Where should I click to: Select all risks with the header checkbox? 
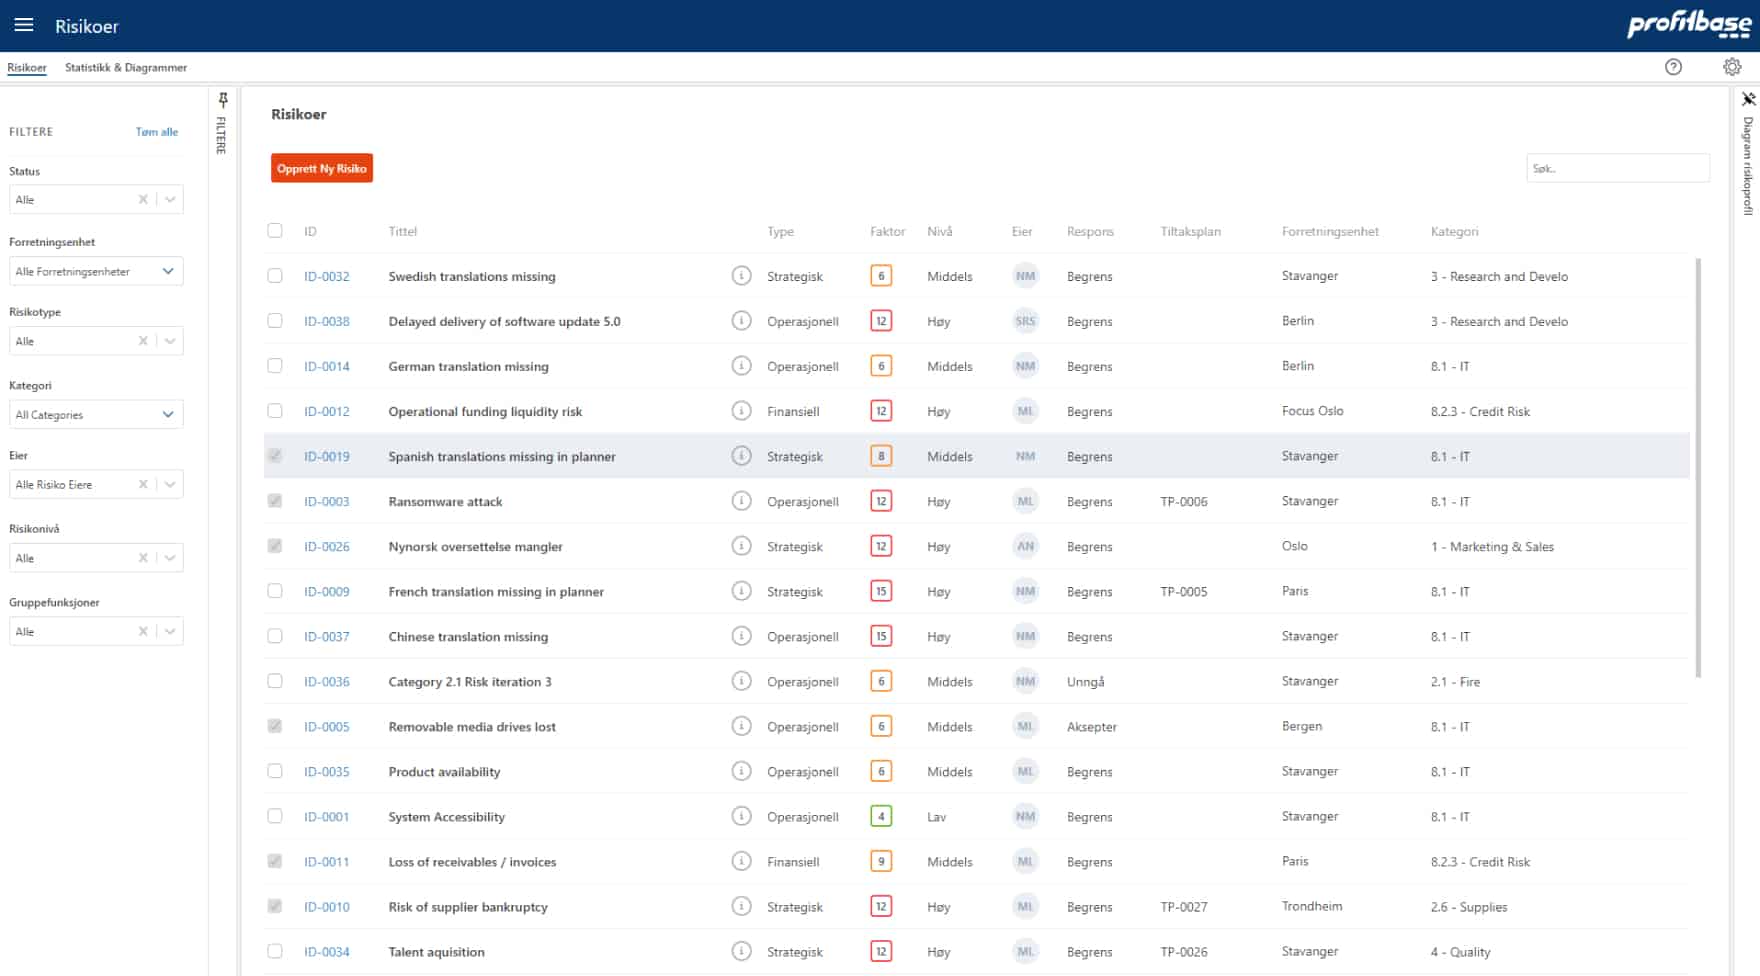click(x=275, y=231)
